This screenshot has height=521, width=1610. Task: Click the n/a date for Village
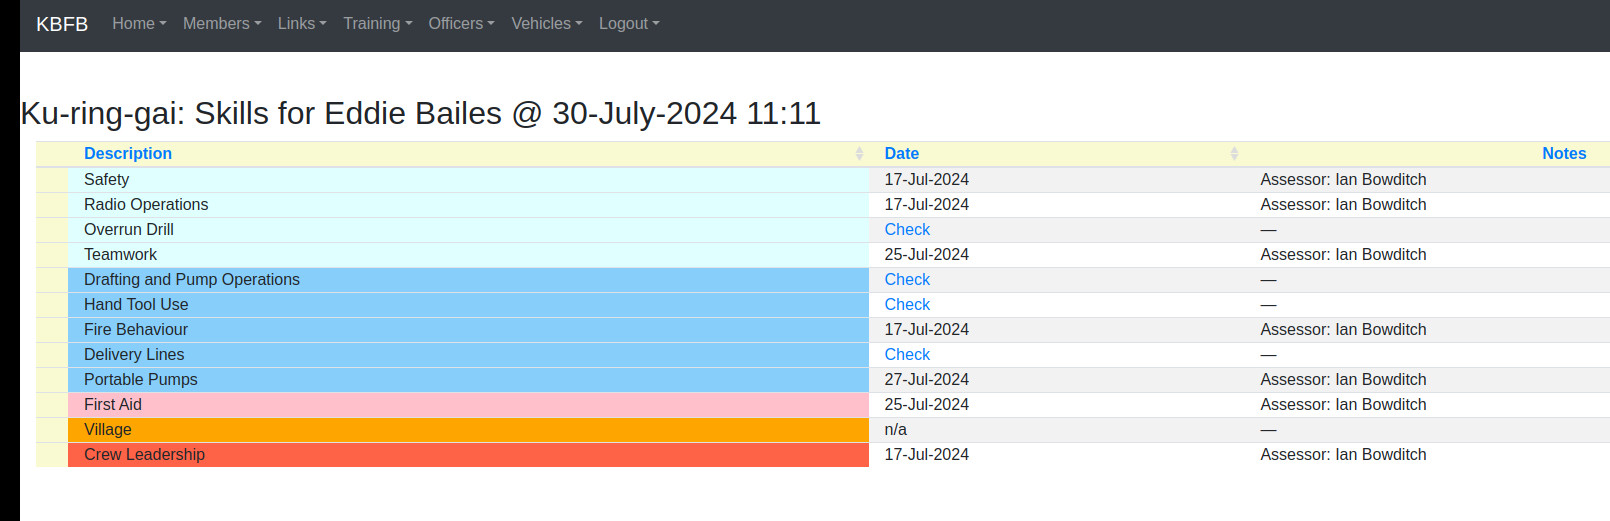point(895,430)
